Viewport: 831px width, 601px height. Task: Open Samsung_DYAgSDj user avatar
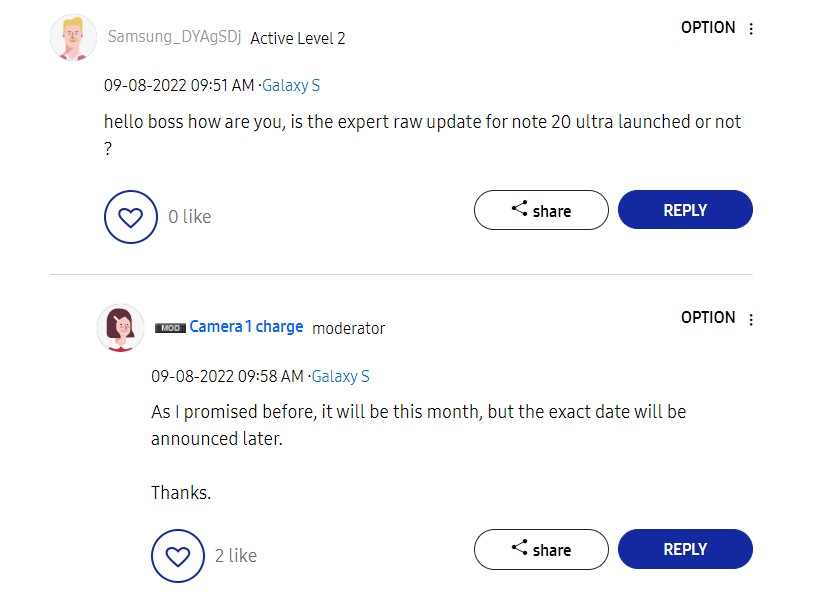73,38
